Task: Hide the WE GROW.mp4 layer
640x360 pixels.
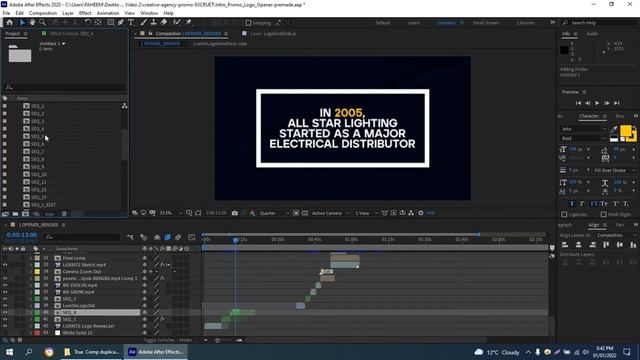Action: pos(5,292)
